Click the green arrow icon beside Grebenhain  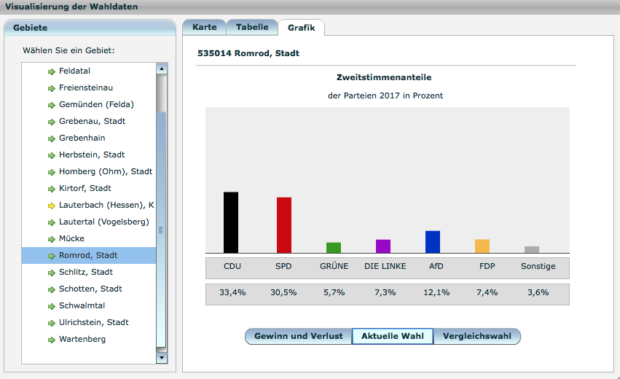51,139
